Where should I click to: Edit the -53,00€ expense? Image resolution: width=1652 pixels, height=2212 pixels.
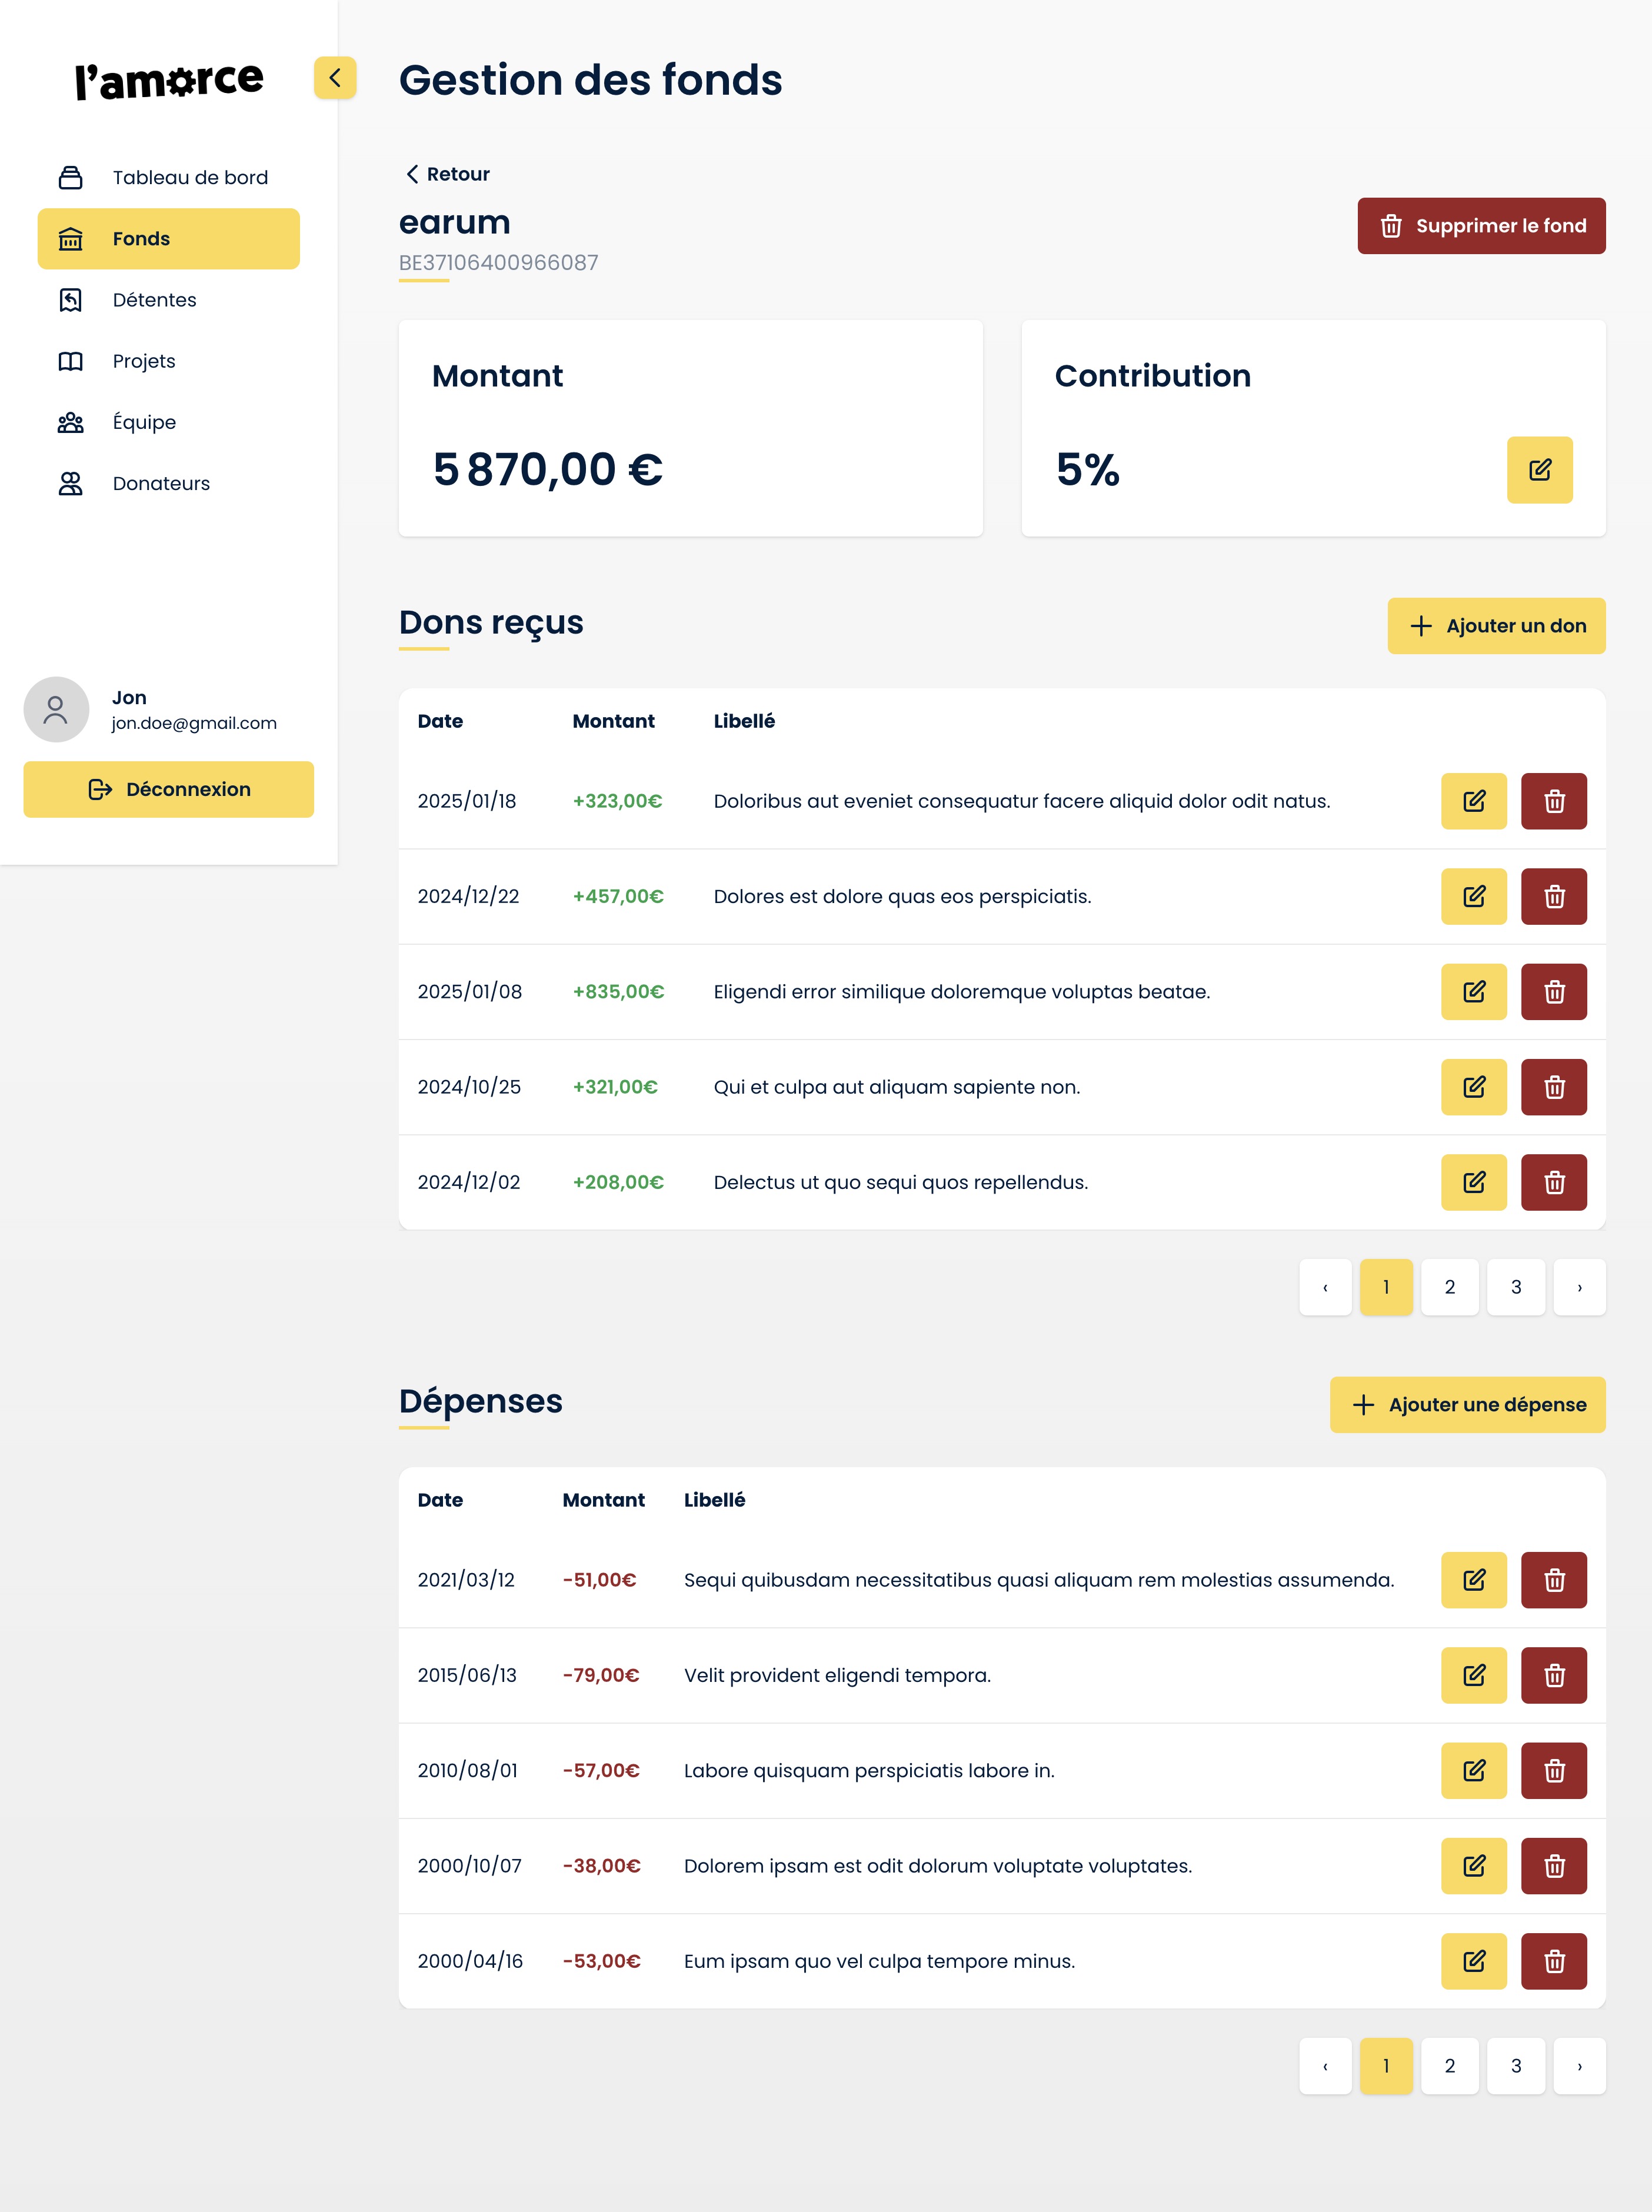tap(1473, 1962)
